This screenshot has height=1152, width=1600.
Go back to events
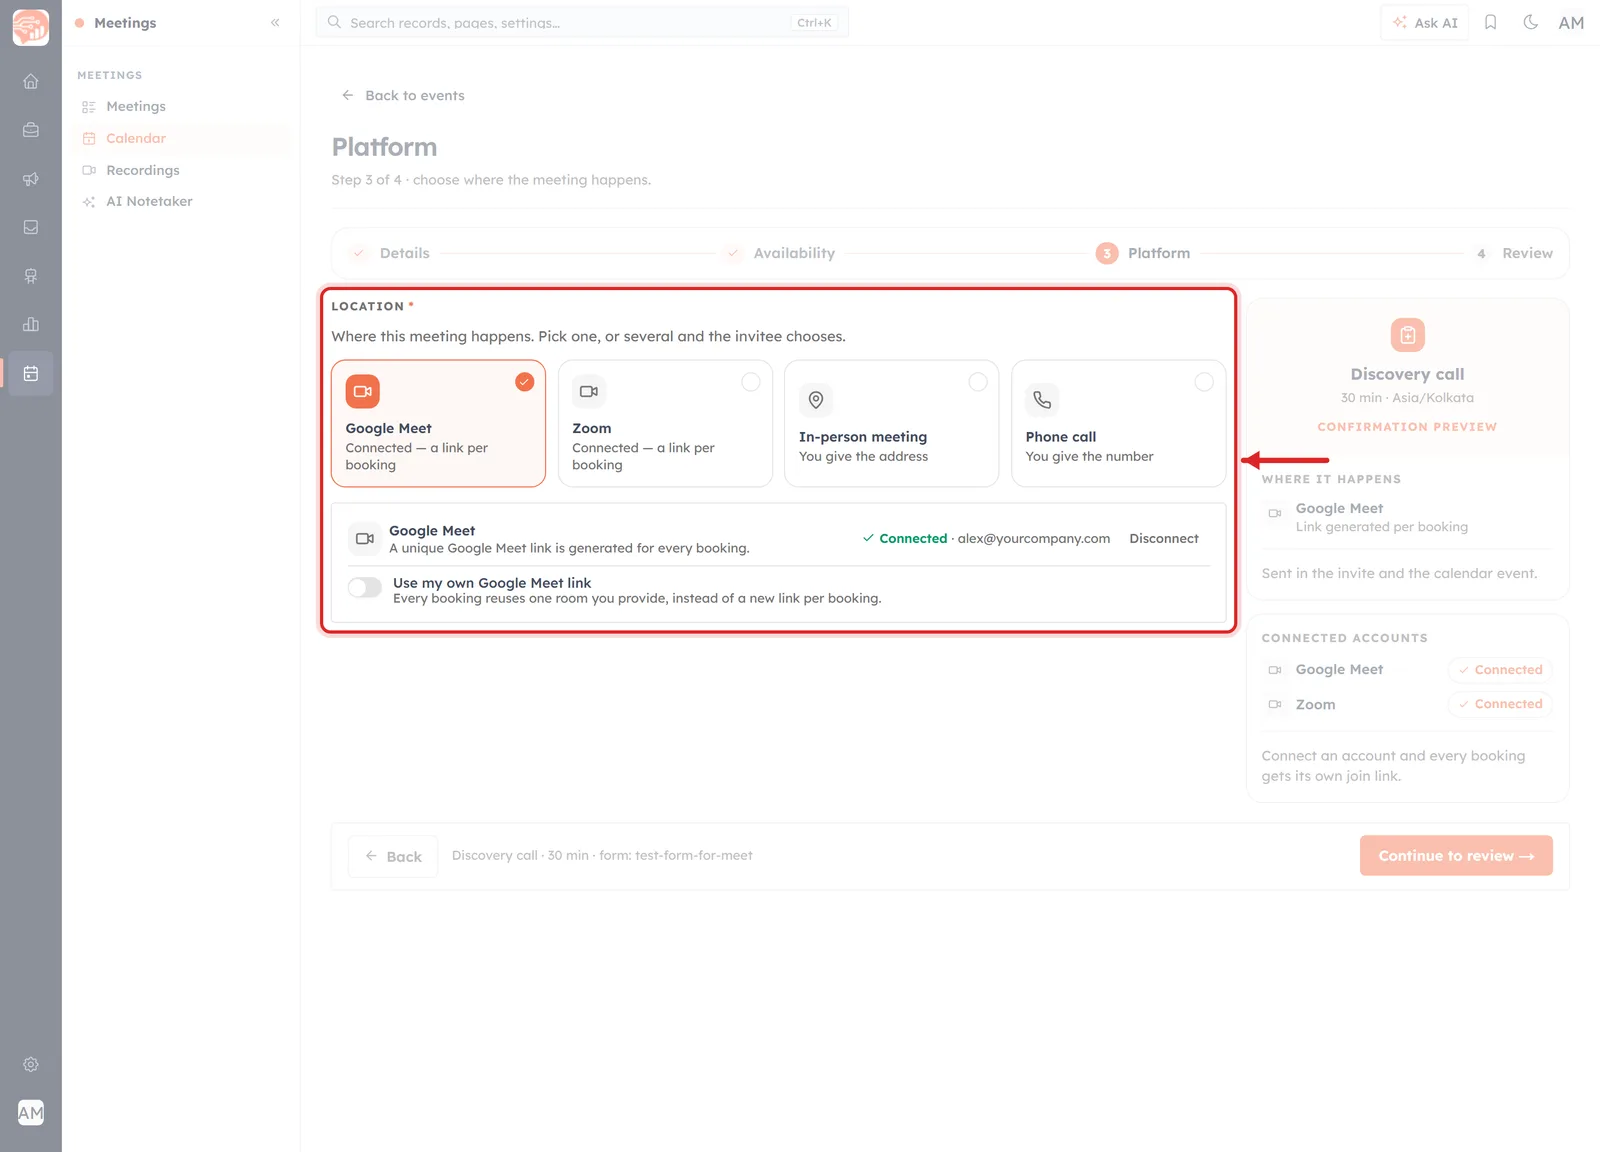tap(403, 95)
